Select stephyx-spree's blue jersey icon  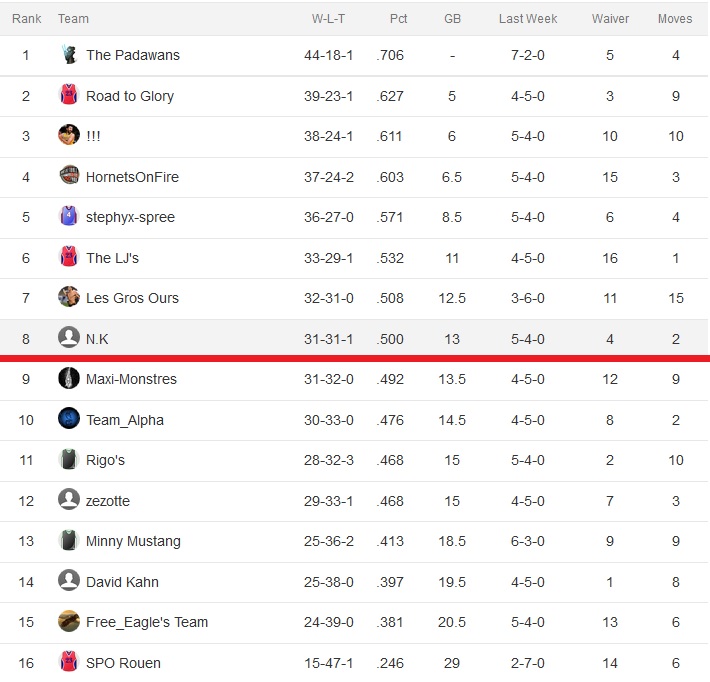click(x=69, y=216)
